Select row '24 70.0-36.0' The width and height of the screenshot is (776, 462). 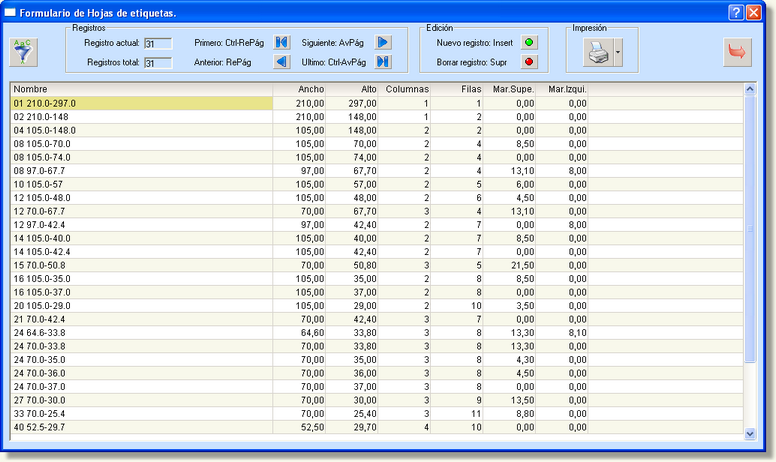pos(377,373)
